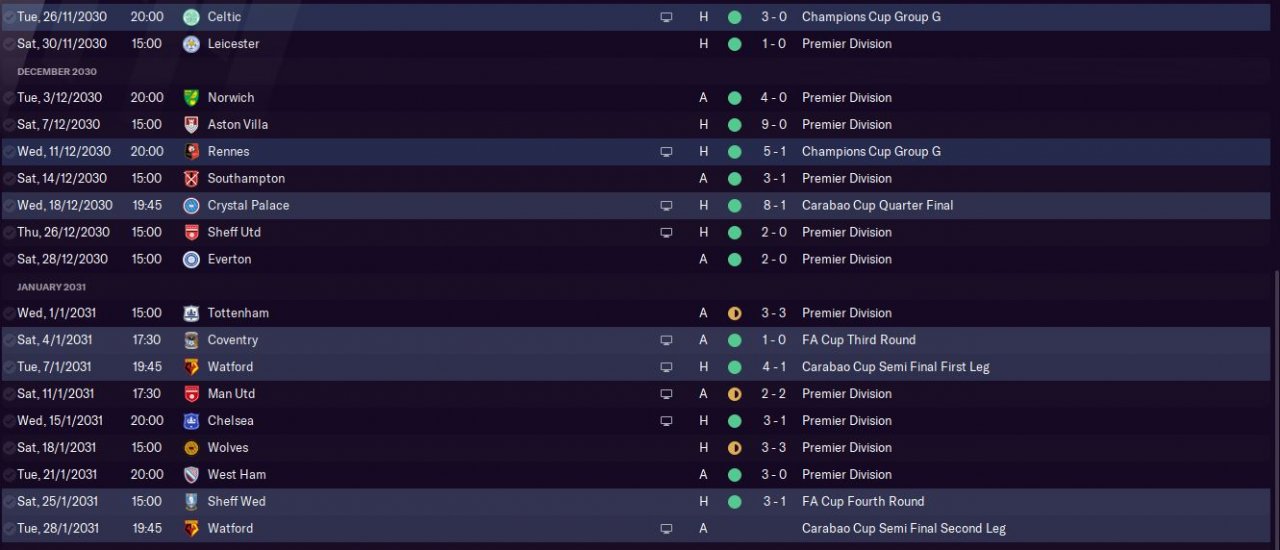
Task: Open the 9 - 0 Aston Villa result
Action: tap(773, 125)
